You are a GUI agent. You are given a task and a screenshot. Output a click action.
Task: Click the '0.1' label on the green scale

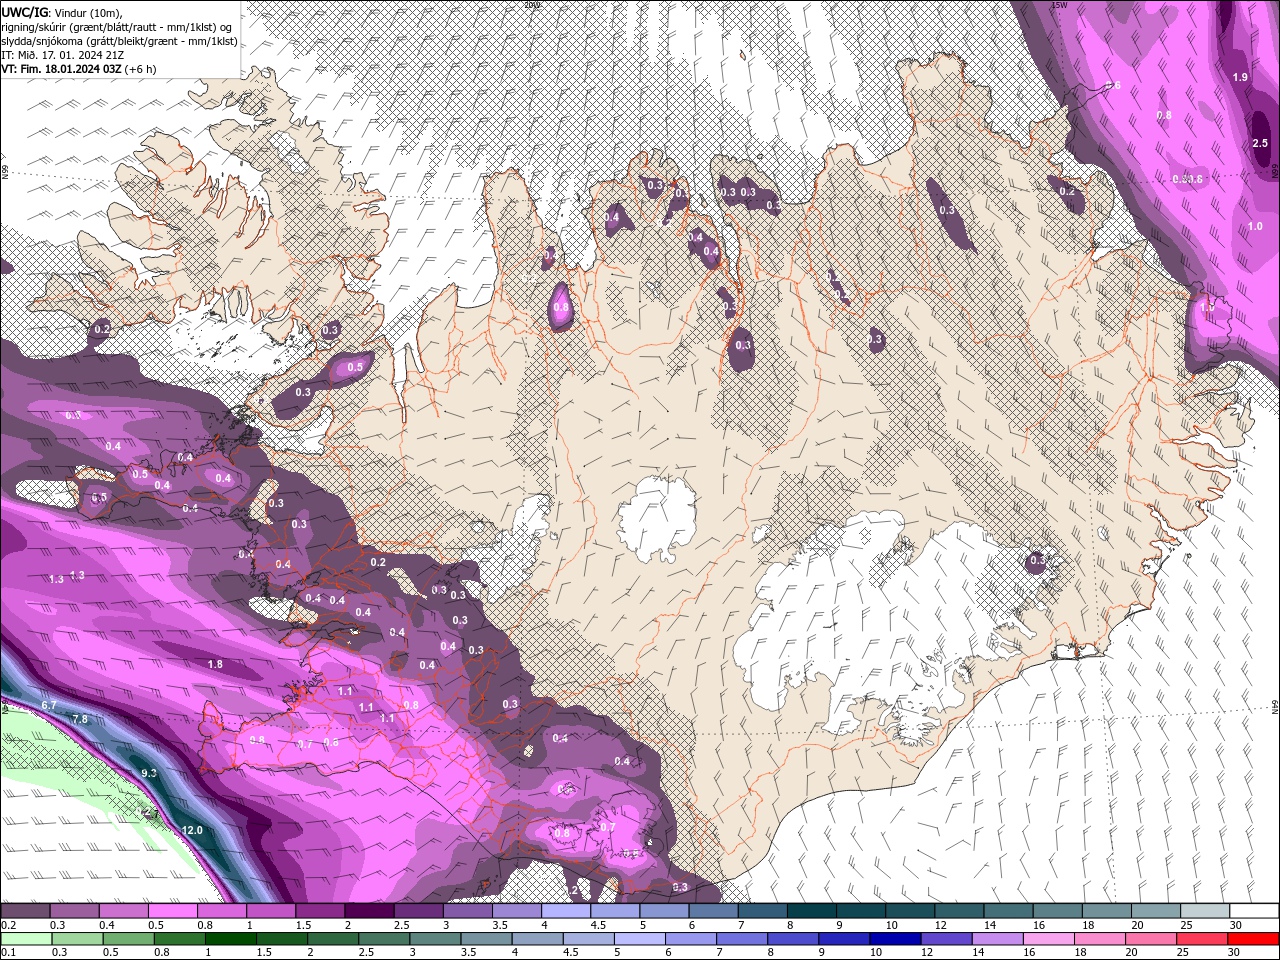pos(9,953)
